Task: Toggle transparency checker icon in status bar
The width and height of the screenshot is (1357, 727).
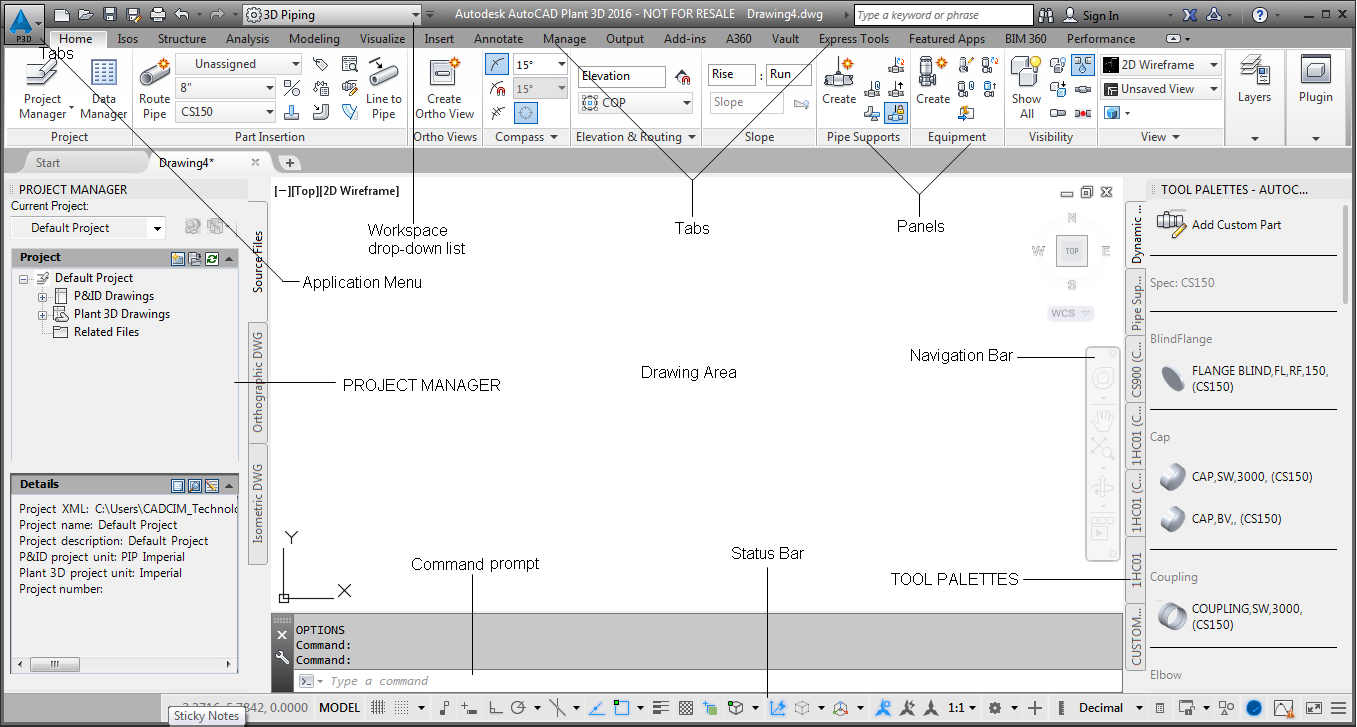Action: pyautogui.click(x=686, y=707)
